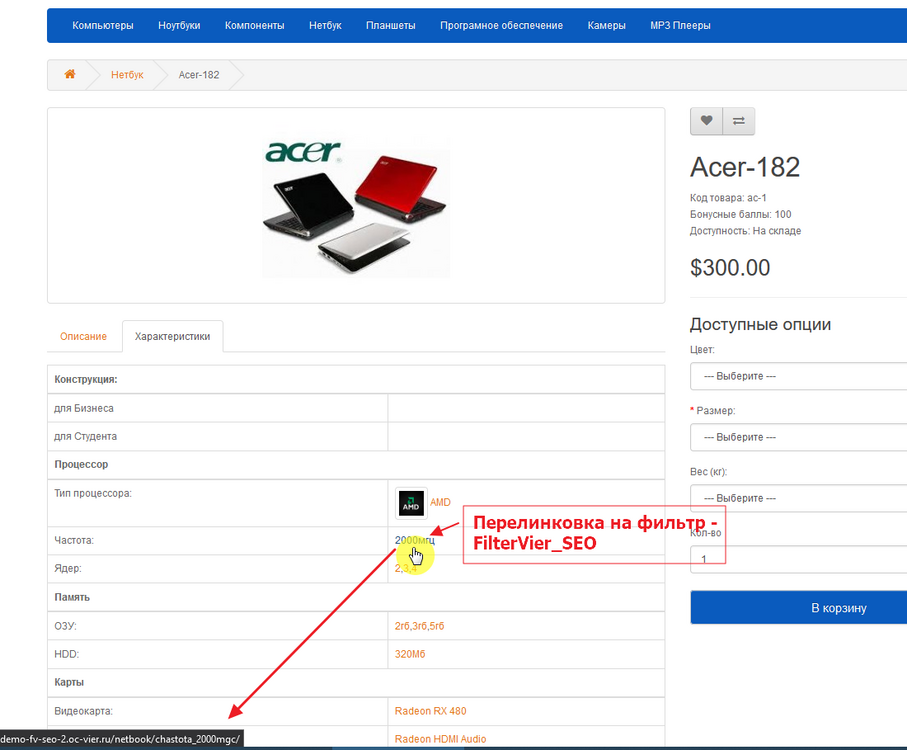
Task: Switch to the Описание tab
Action: point(83,336)
